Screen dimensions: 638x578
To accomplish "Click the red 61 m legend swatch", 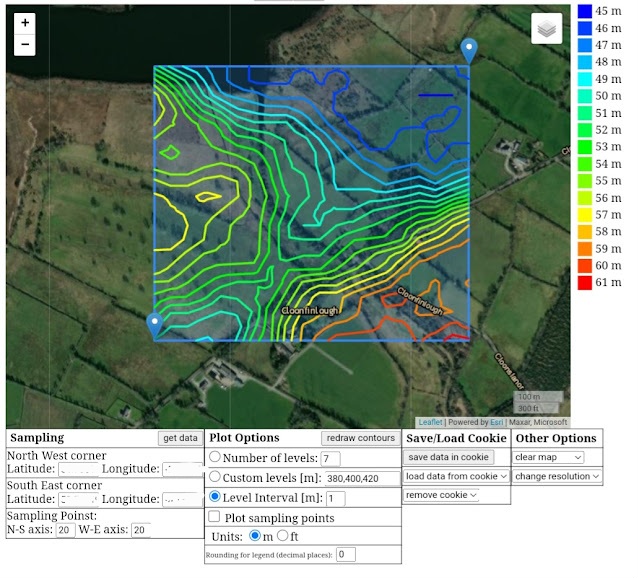I will click(585, 283).
